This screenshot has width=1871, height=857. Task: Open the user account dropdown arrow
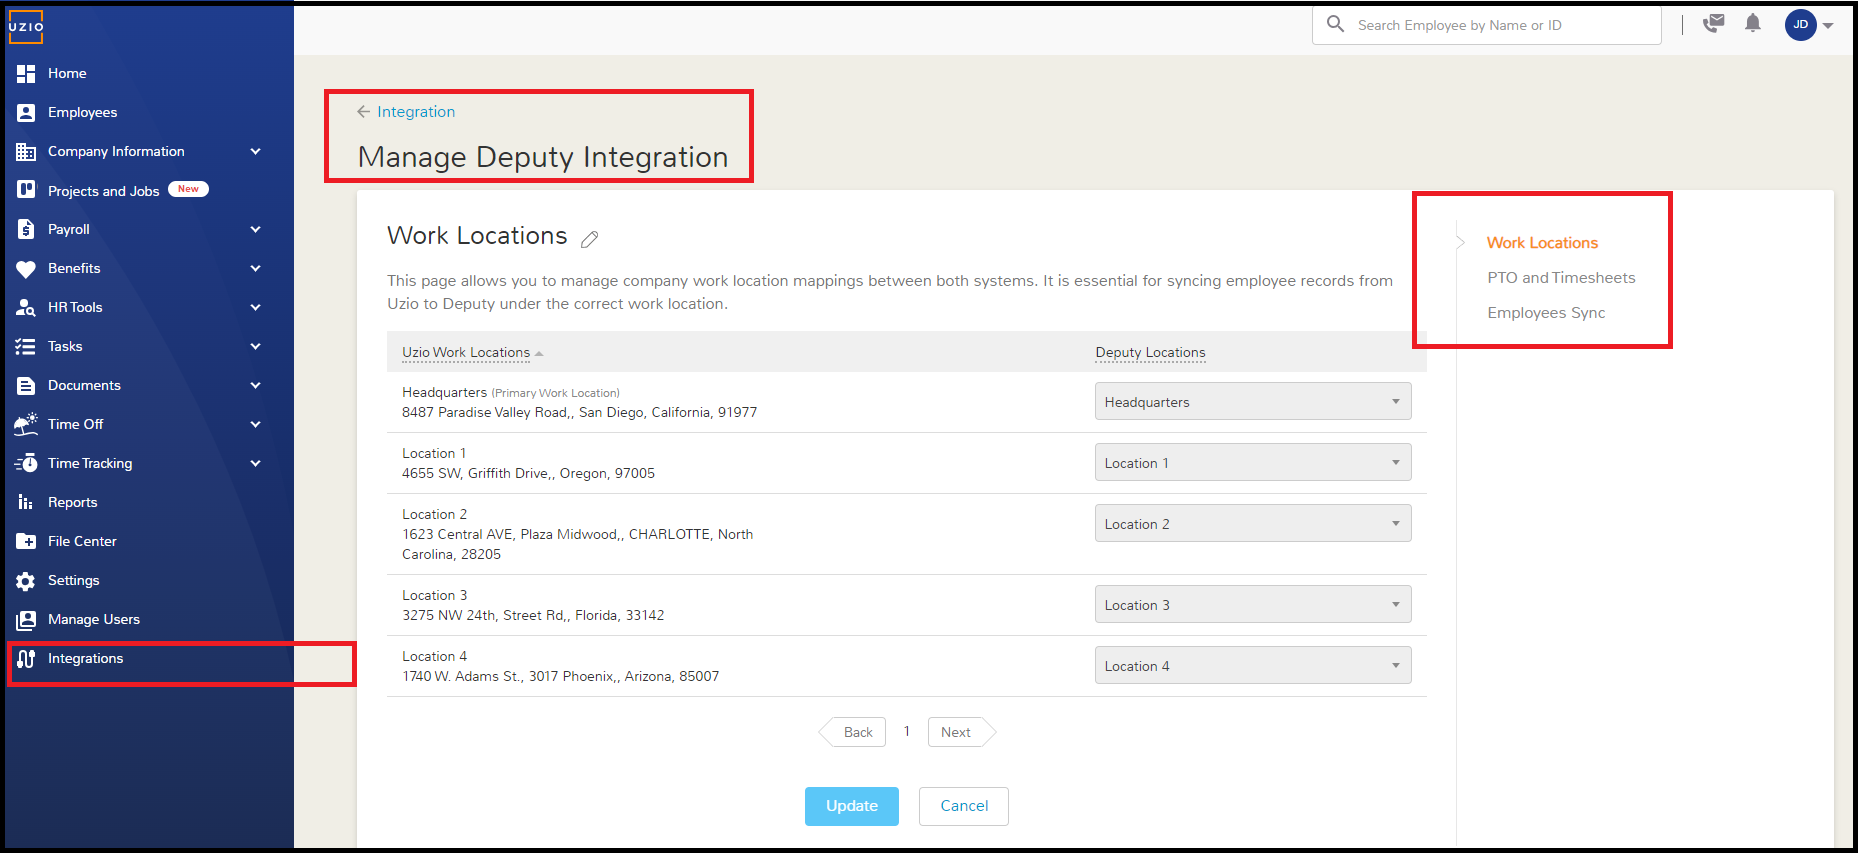tap(1828, 26)
